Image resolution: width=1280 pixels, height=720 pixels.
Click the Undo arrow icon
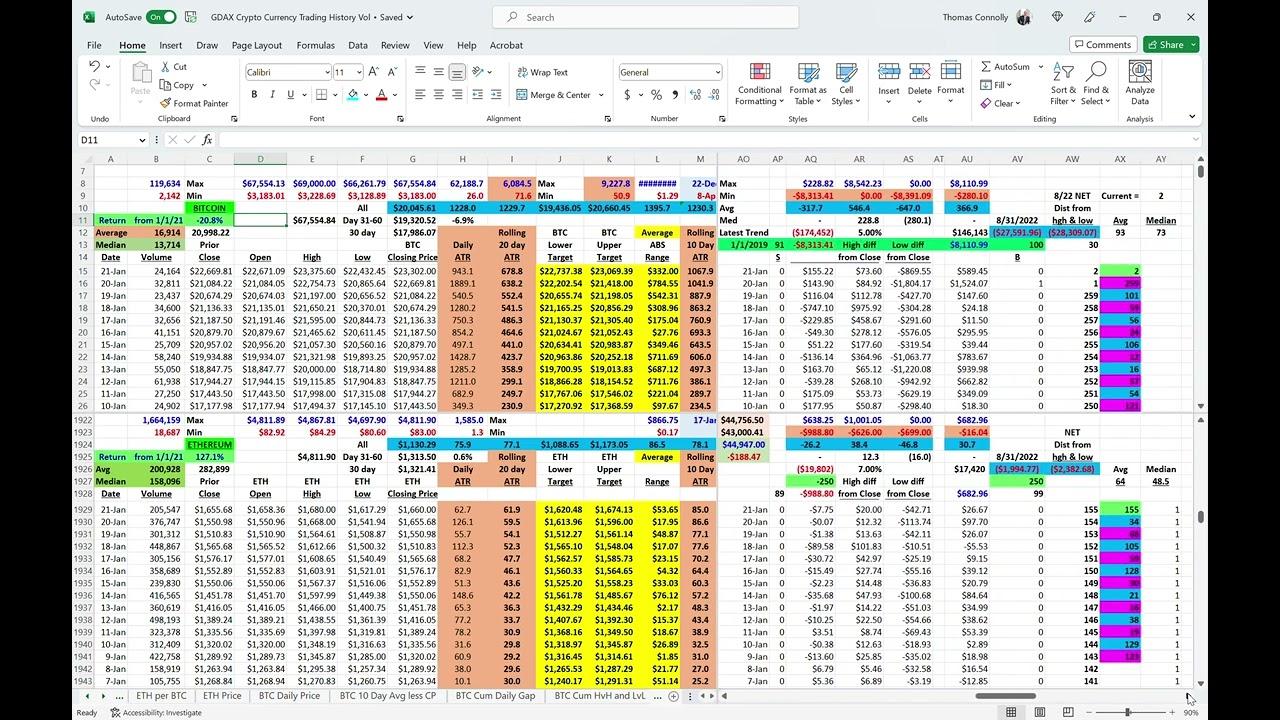[94, 66]
